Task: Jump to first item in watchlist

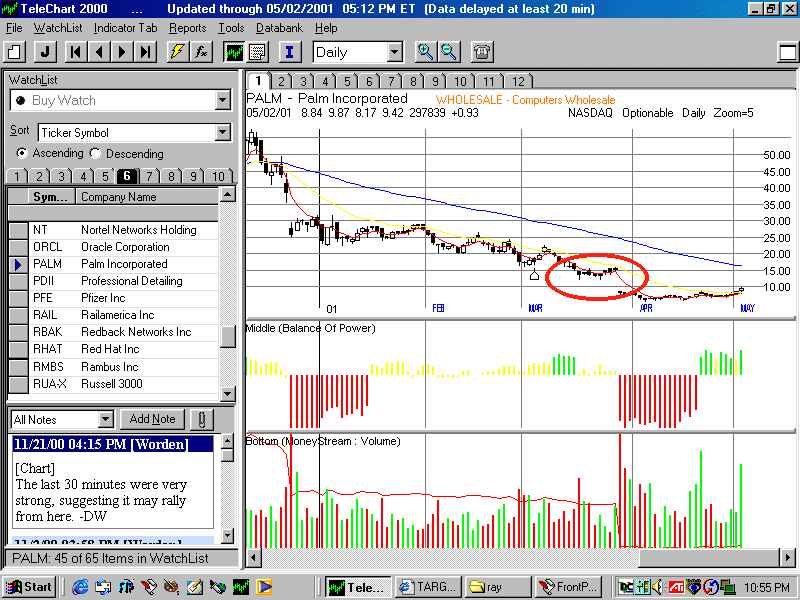Action: 76,52
